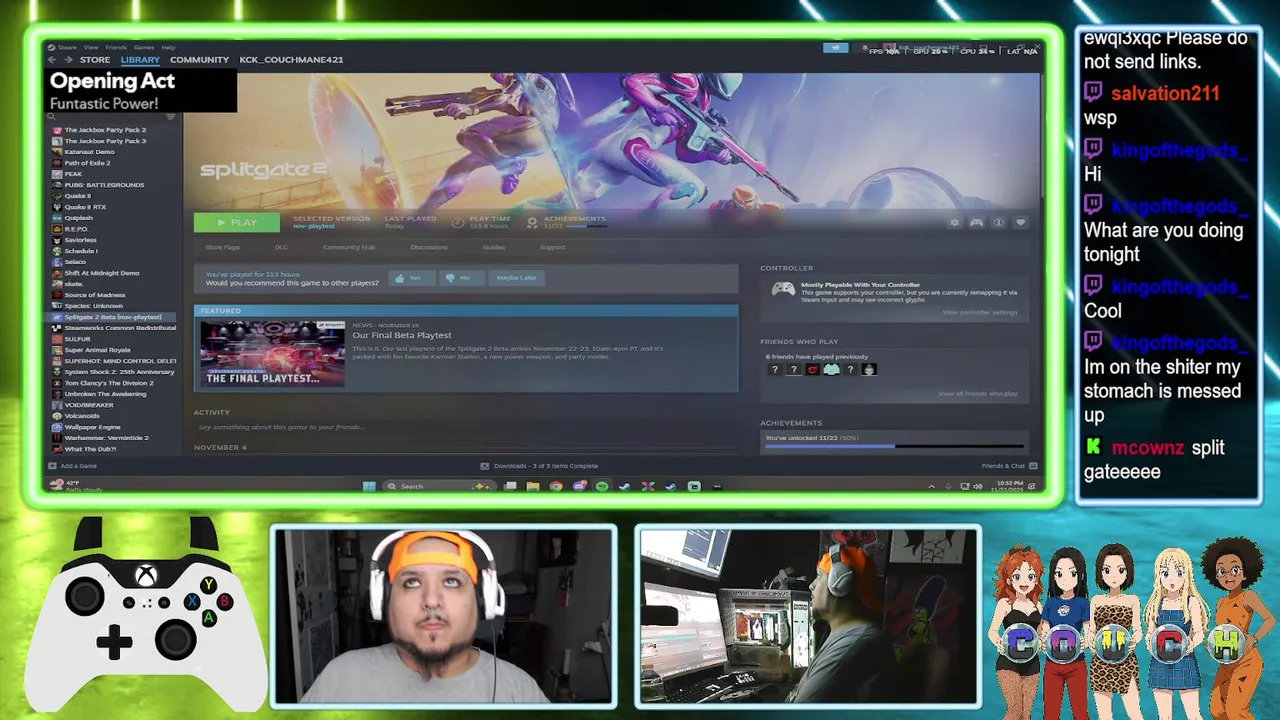This screenshot has height=720, width=1280.
Task: Click the forward navigation arrow
Action: coord(67,59)
